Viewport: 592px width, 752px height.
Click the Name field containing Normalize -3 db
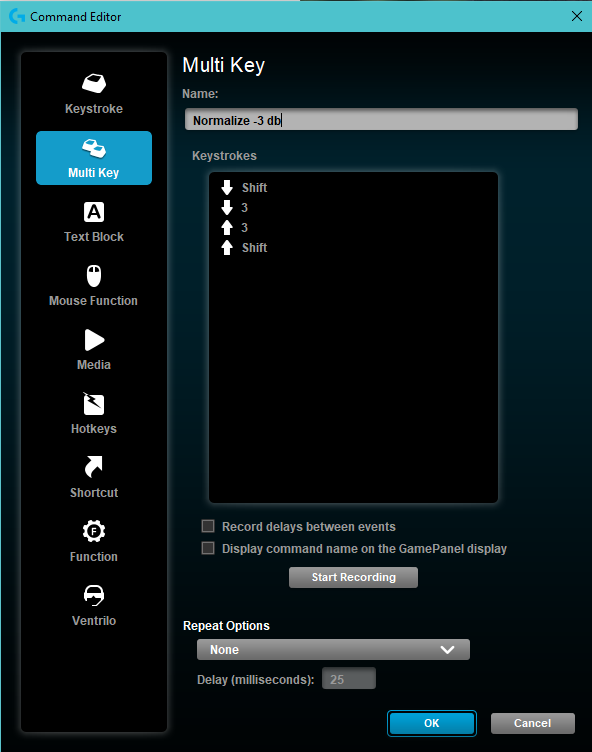coord(381,119)
